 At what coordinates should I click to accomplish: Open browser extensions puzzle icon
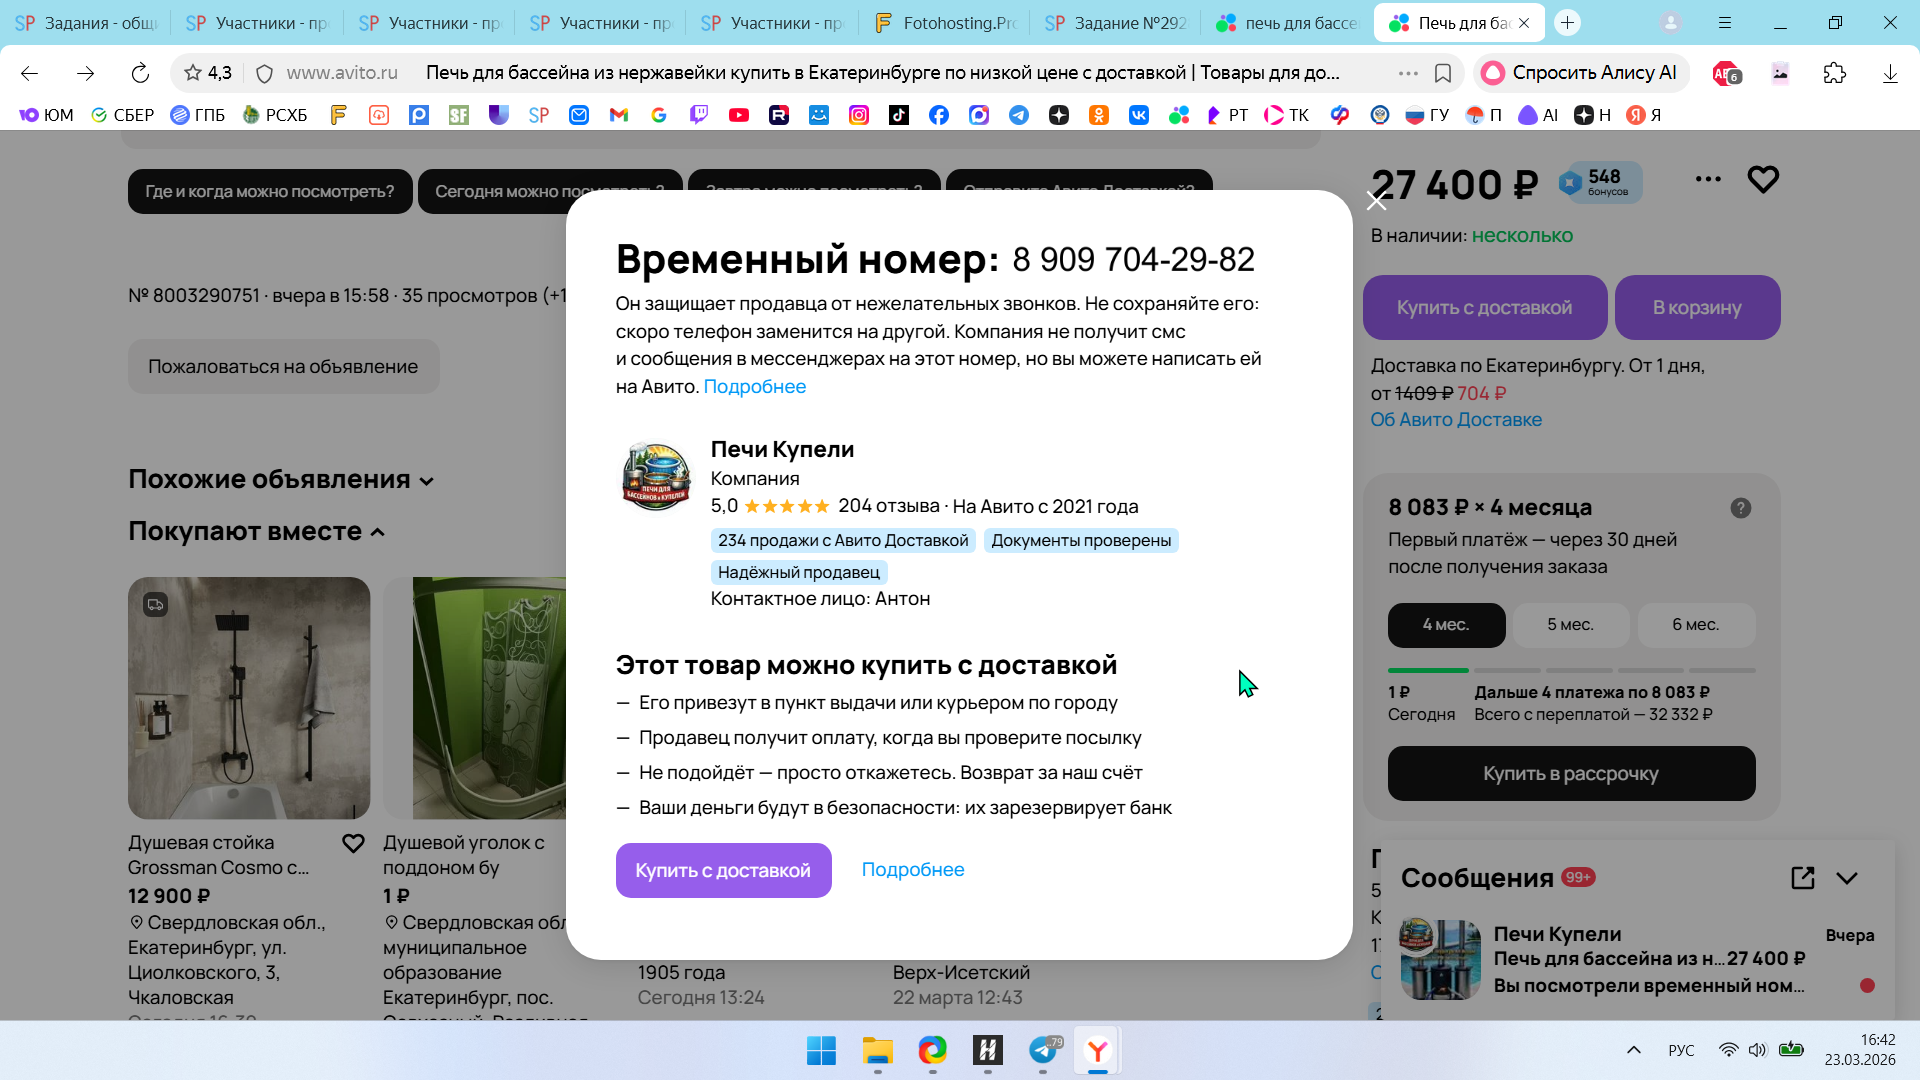[1834, 73]
